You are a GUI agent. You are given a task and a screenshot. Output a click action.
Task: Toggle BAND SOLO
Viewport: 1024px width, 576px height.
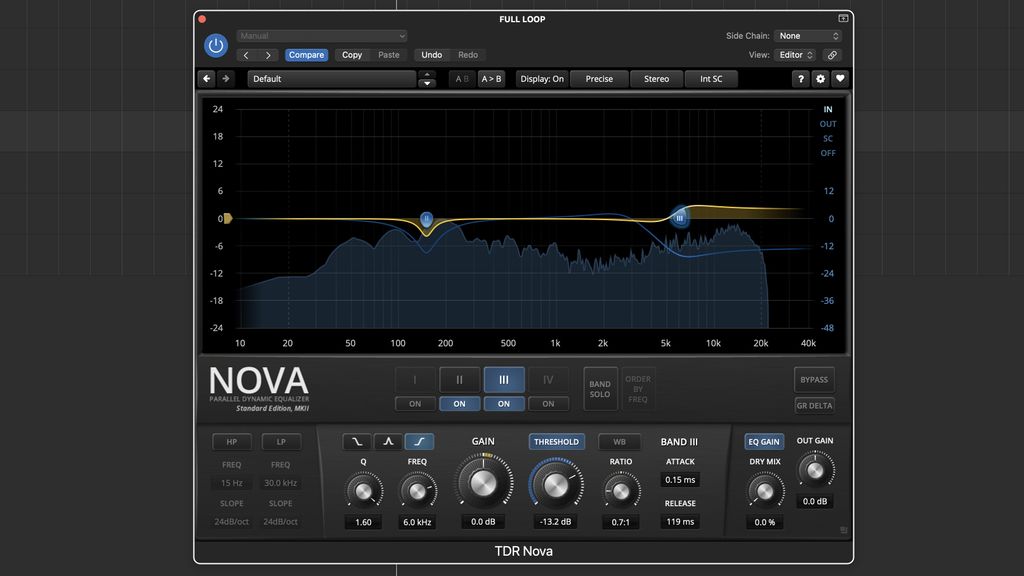600,389
